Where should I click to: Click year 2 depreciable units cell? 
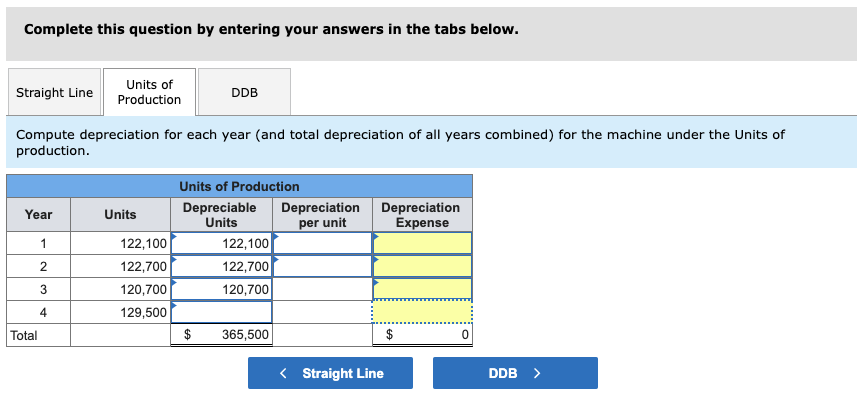point(221,266)
